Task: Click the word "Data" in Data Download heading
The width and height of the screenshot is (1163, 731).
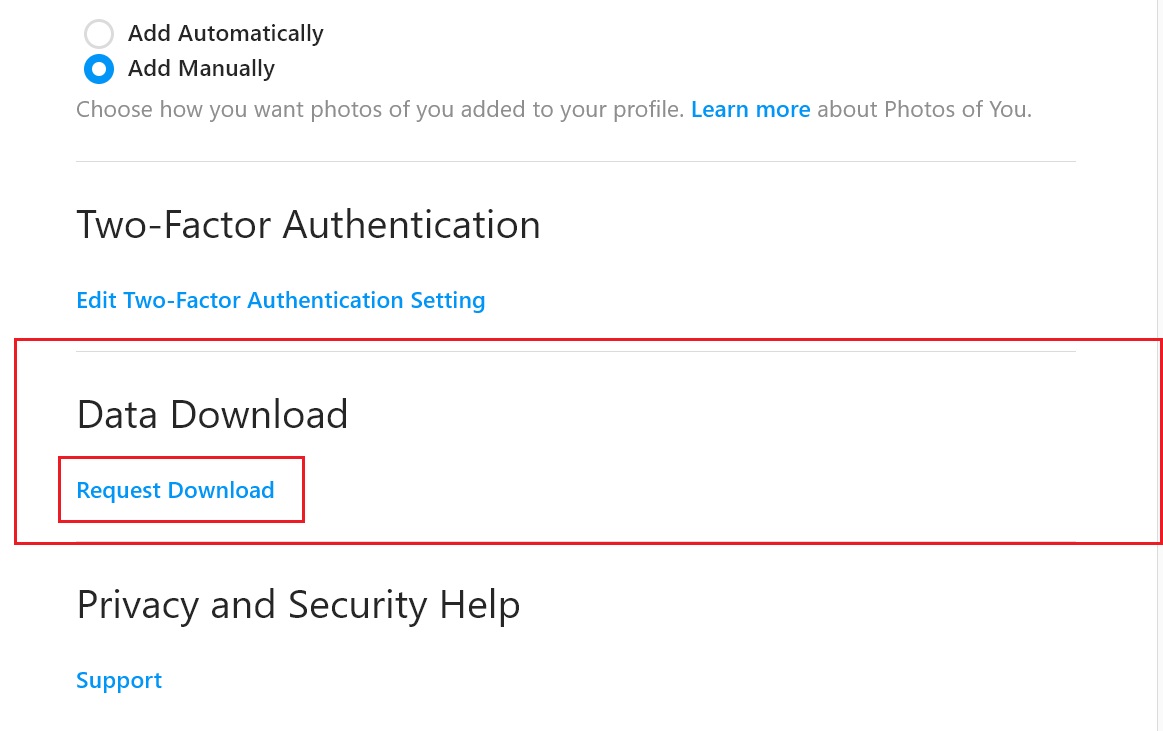Action: [114, 415]
